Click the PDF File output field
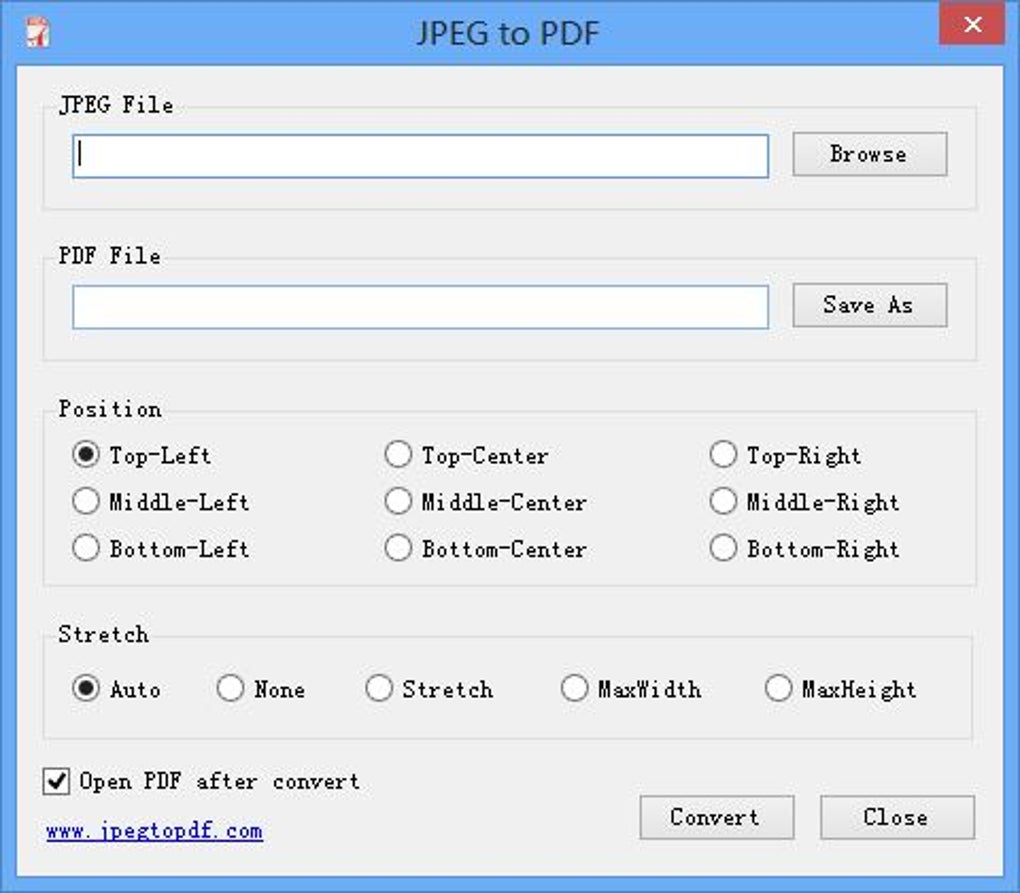This screenshot has height=893, width=1020. (x=420, y=307)
